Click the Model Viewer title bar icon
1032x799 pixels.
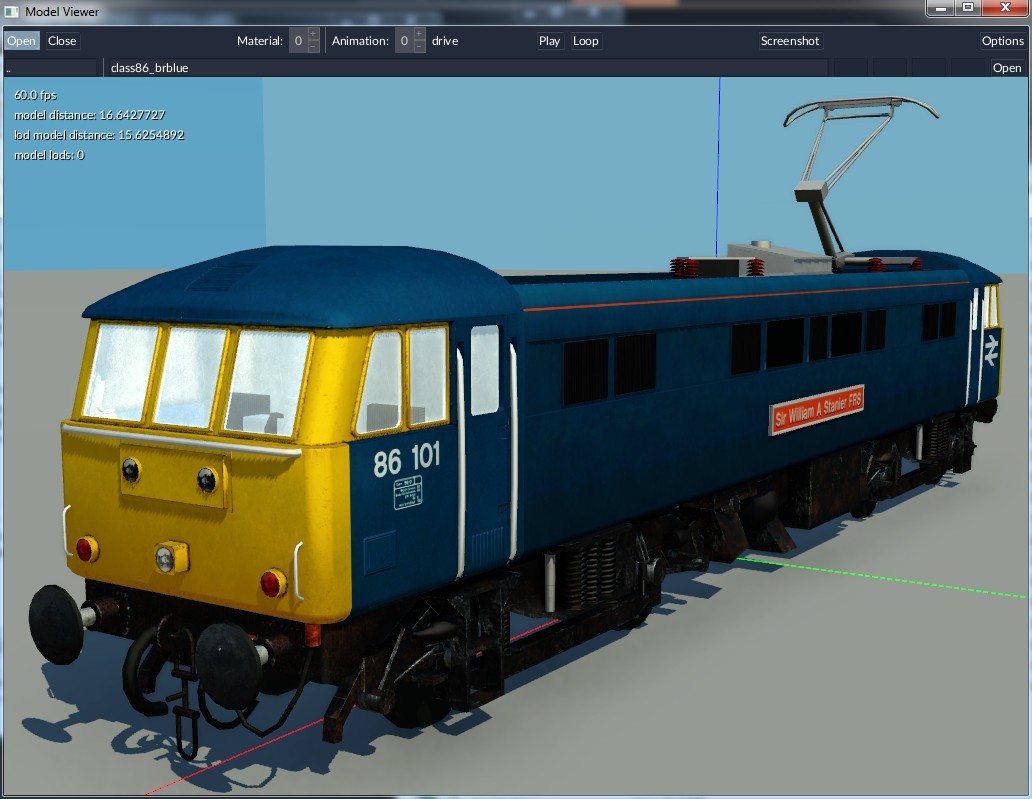11,11
